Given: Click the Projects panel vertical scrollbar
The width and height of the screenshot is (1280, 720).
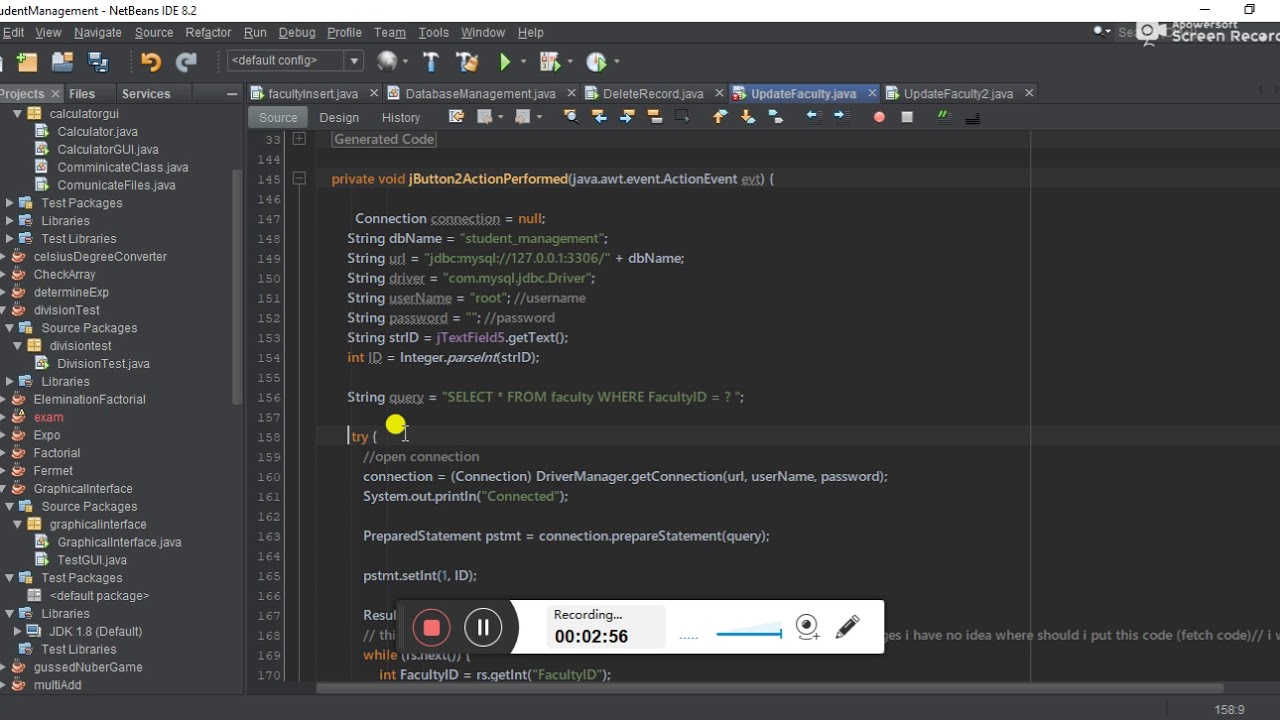Looking at the screenshot, I should (x=237, y=285).
